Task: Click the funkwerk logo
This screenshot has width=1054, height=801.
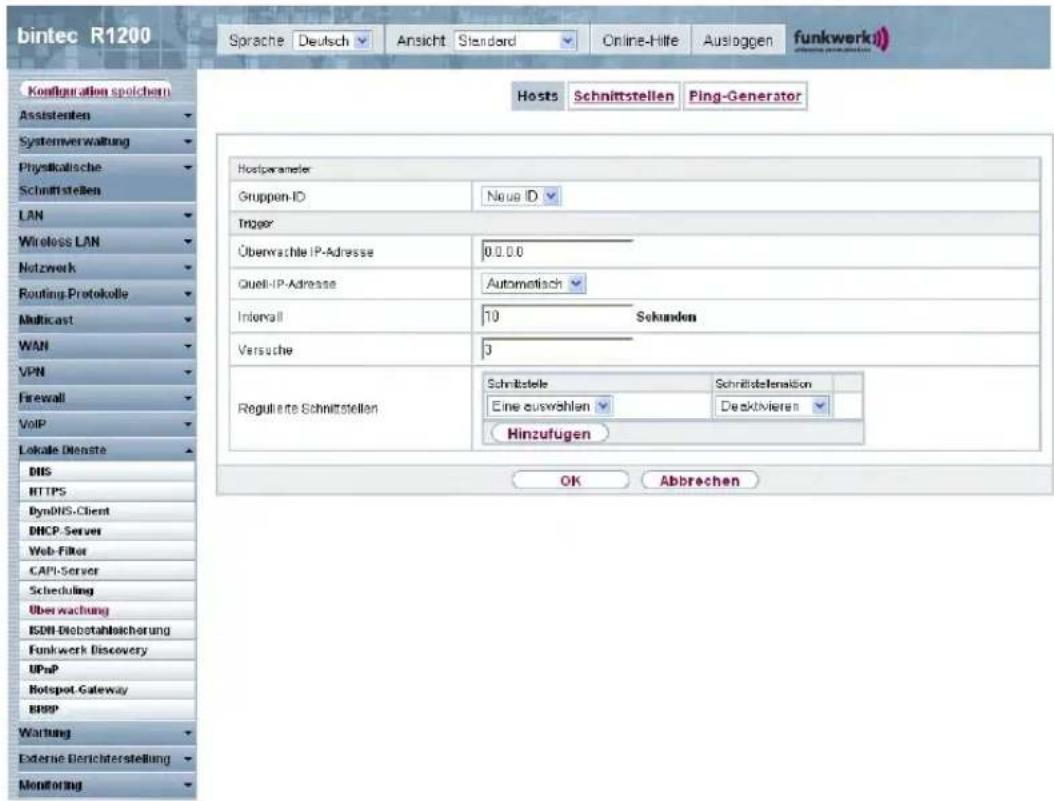Action: [841, 40]
